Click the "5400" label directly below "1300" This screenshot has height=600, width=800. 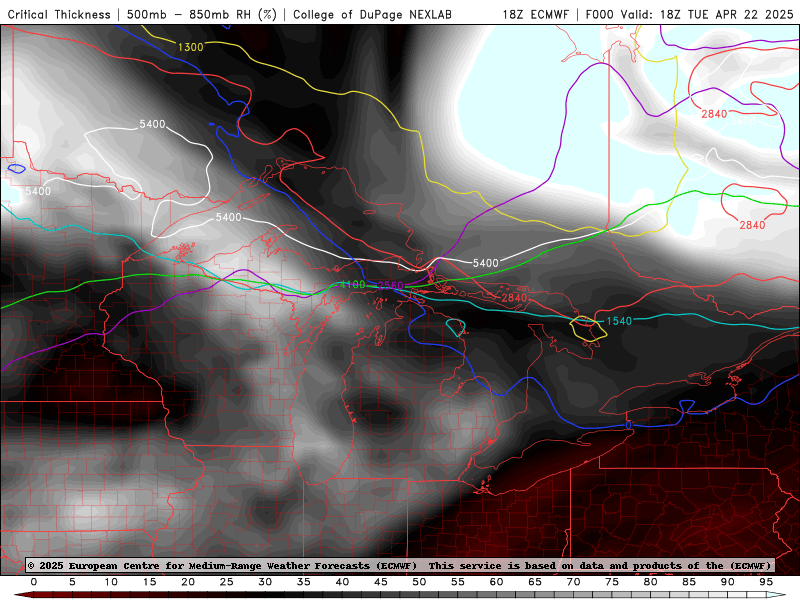(152, 124)
